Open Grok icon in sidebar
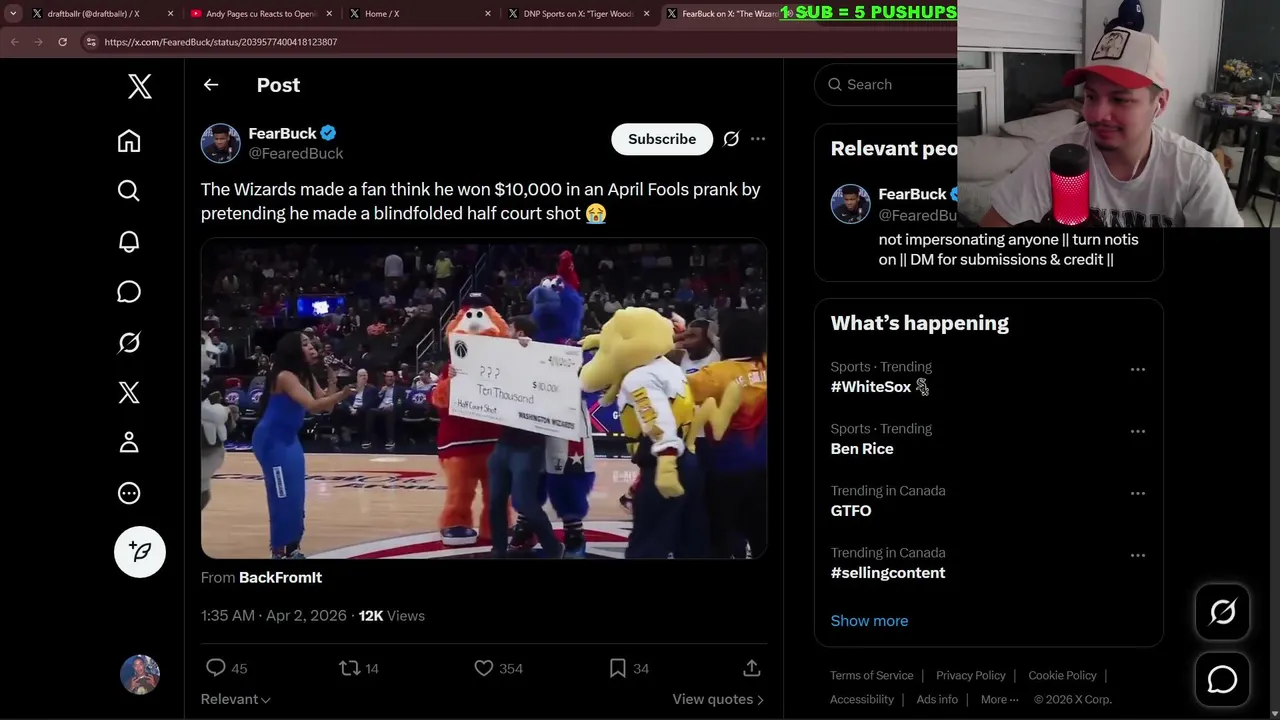1280x720 pixels. (x=129, y=342)
